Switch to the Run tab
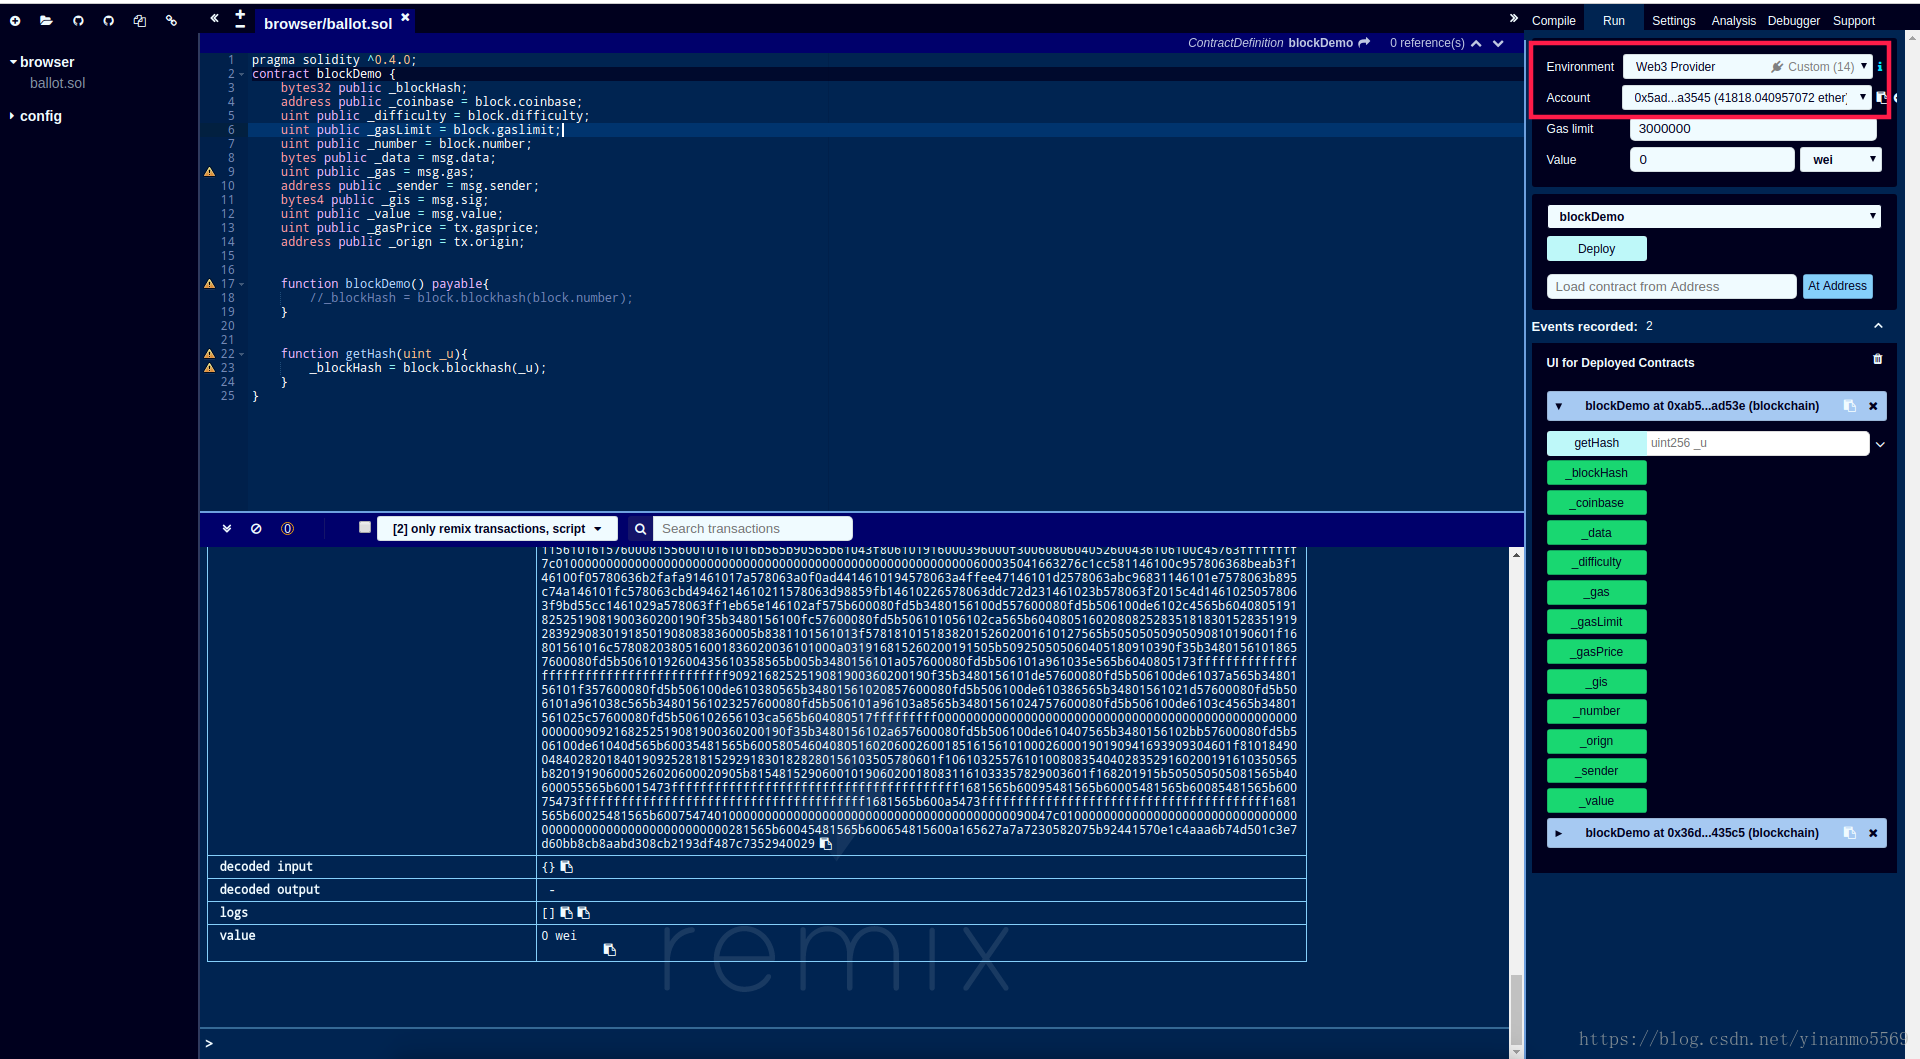 point(1613,21)
